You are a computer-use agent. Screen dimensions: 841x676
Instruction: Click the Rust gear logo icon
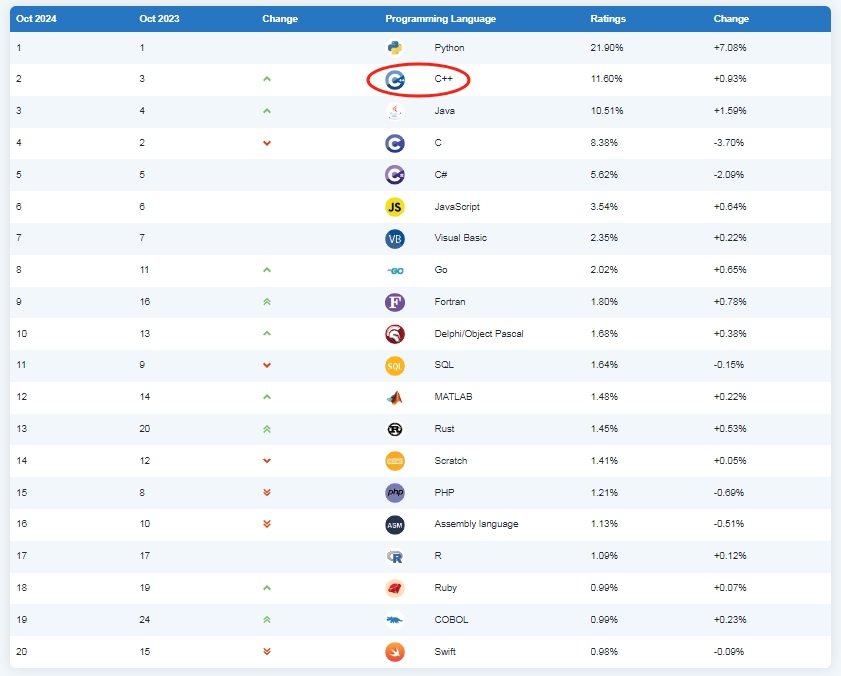tap(395, 429)
